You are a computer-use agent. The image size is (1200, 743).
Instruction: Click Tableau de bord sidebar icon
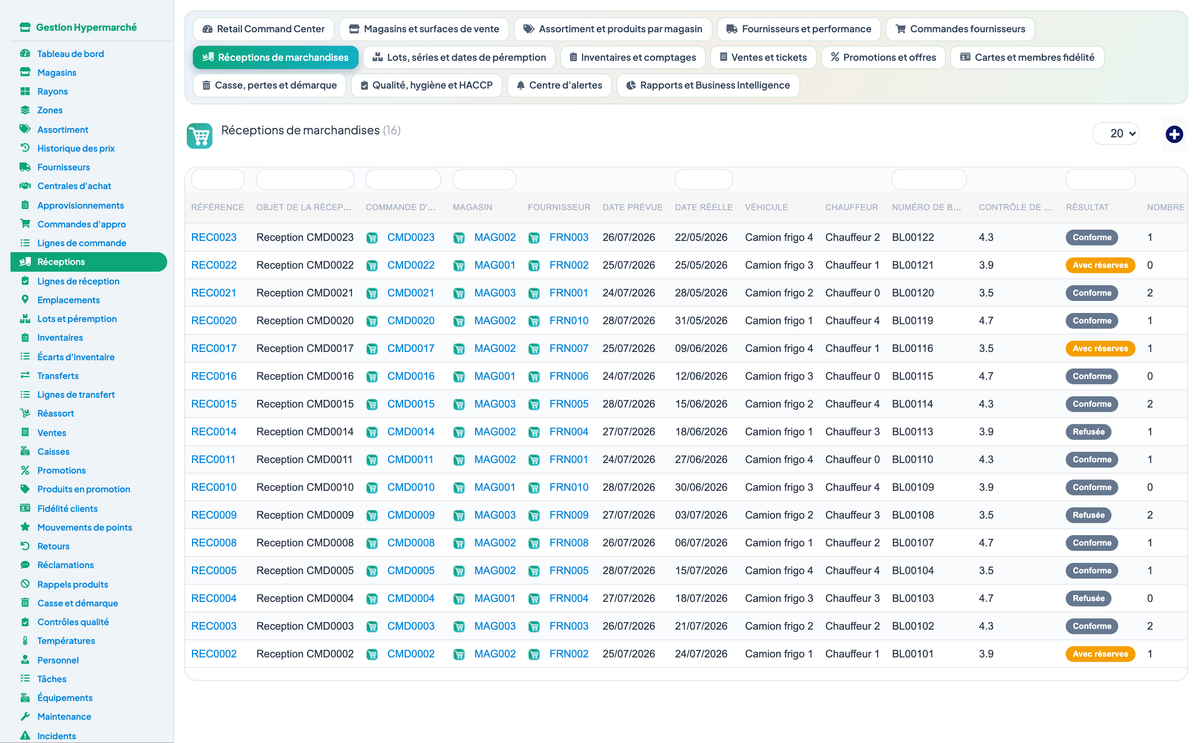pyautogui.click(x=25, y=53)
